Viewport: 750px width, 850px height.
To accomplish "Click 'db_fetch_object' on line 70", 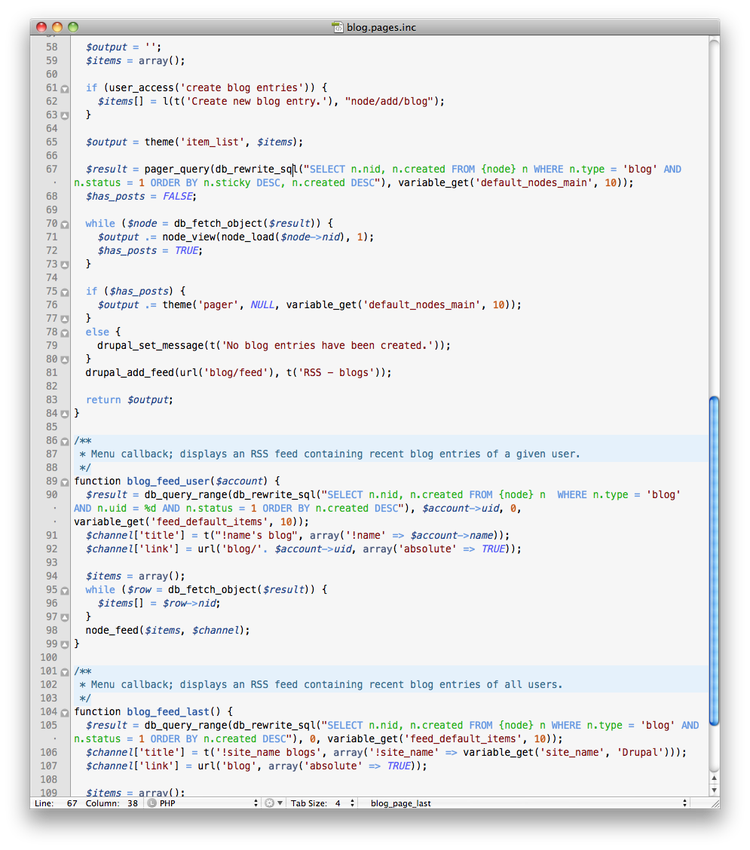I will [x=218, y=223].
